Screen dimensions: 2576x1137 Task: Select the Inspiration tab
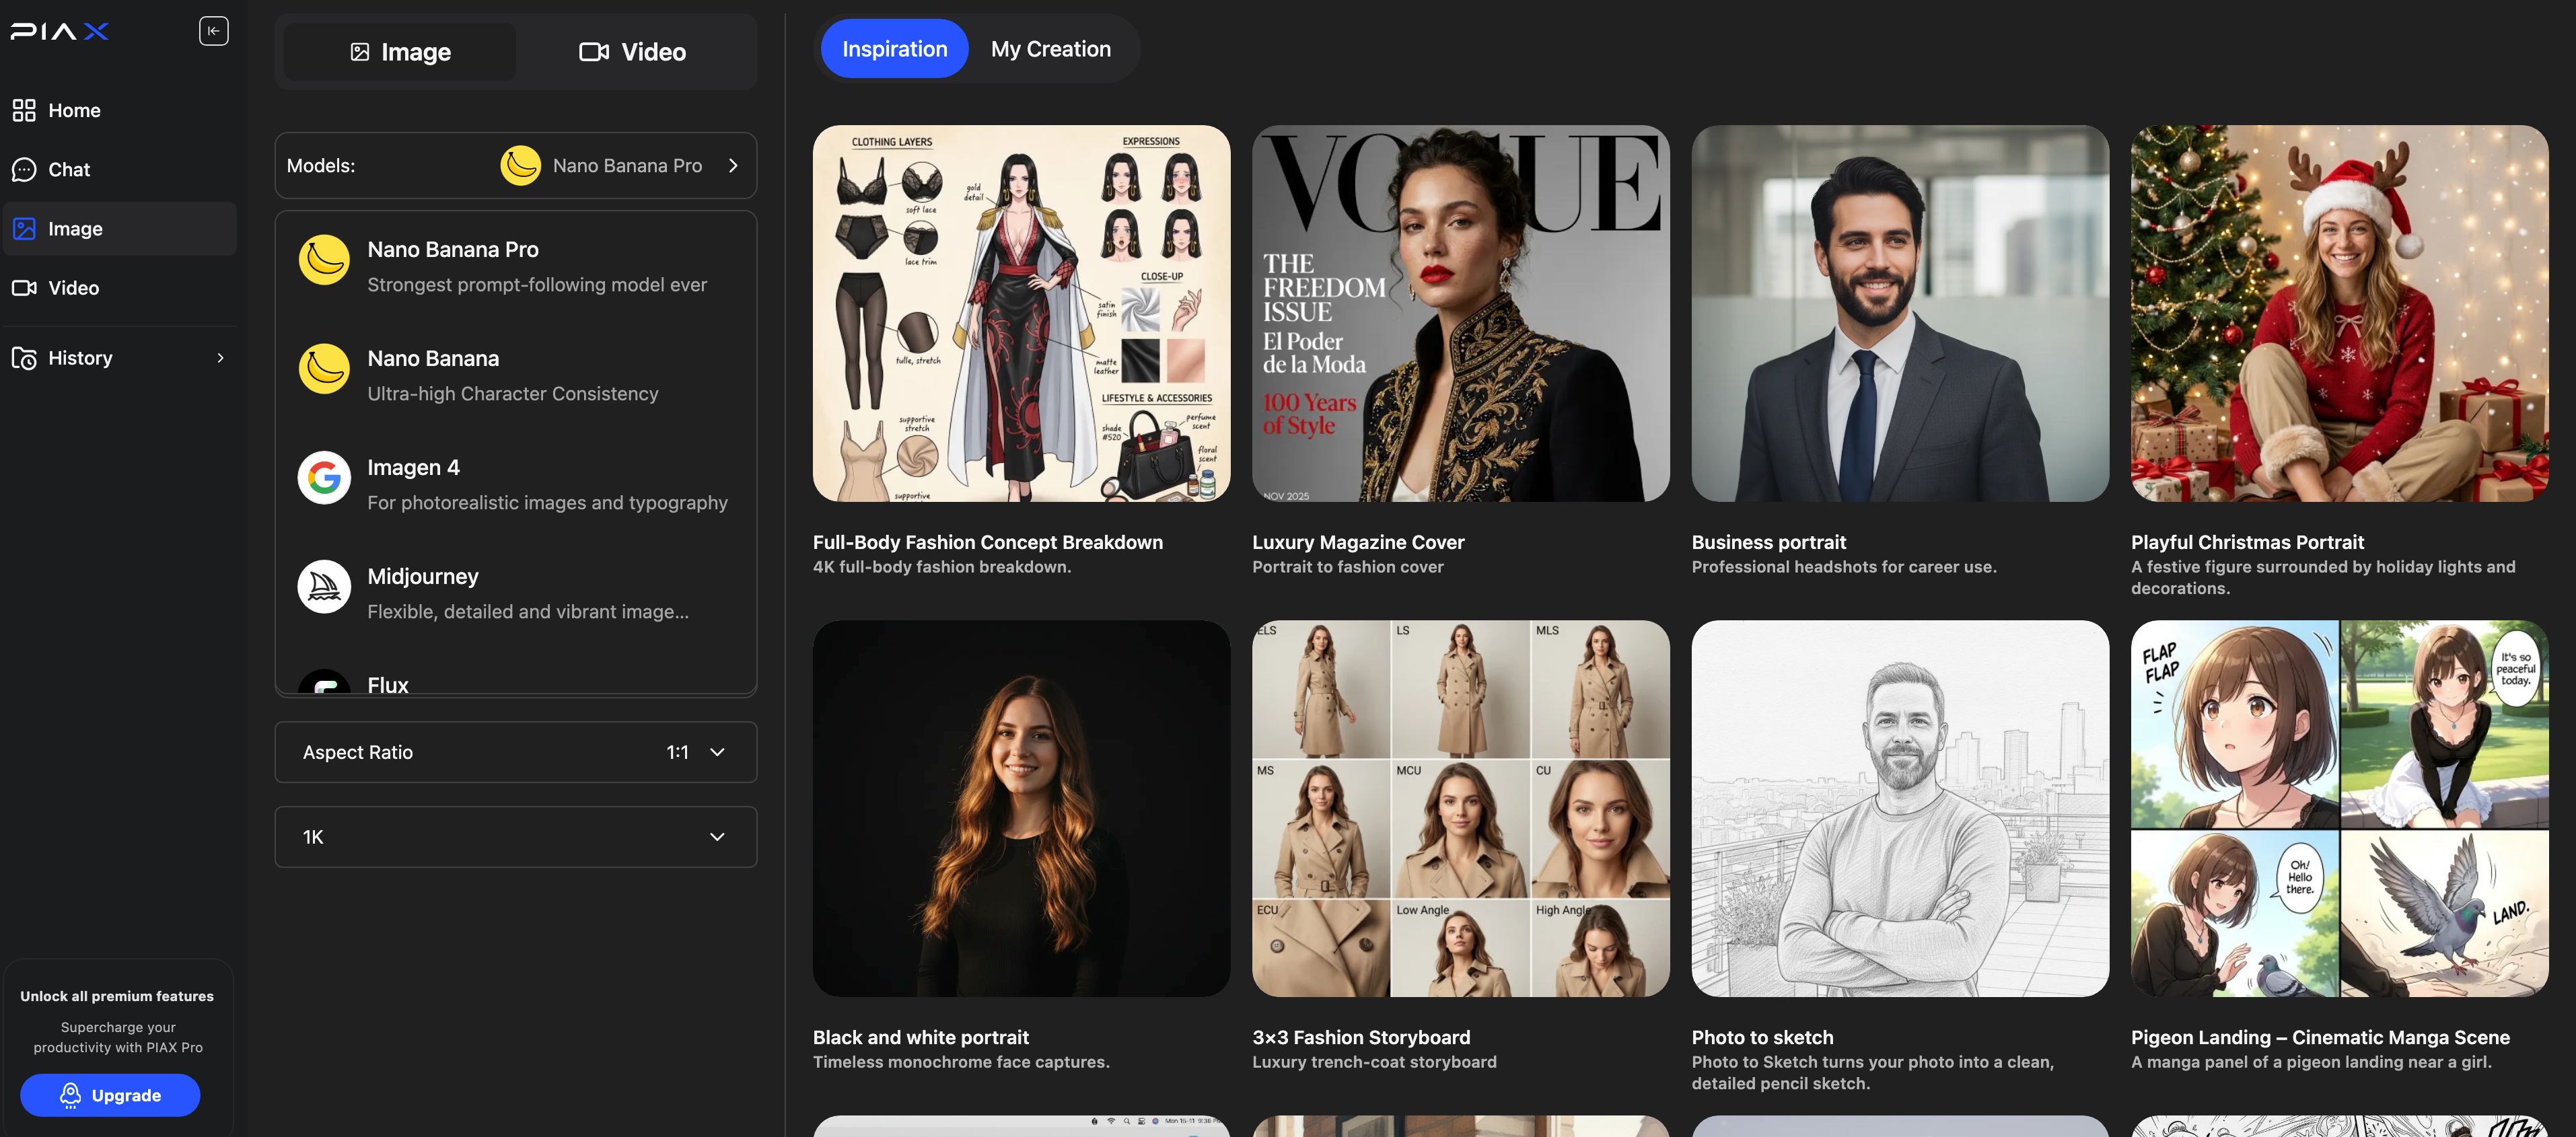tap(894, 49)
